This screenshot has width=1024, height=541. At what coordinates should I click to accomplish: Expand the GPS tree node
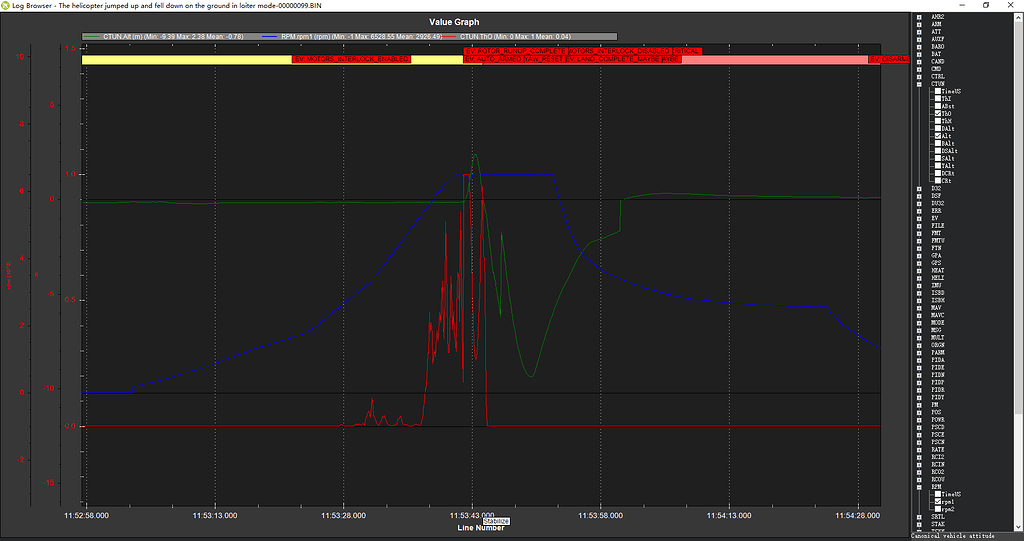pyautogui.click(x=920, y=263)
